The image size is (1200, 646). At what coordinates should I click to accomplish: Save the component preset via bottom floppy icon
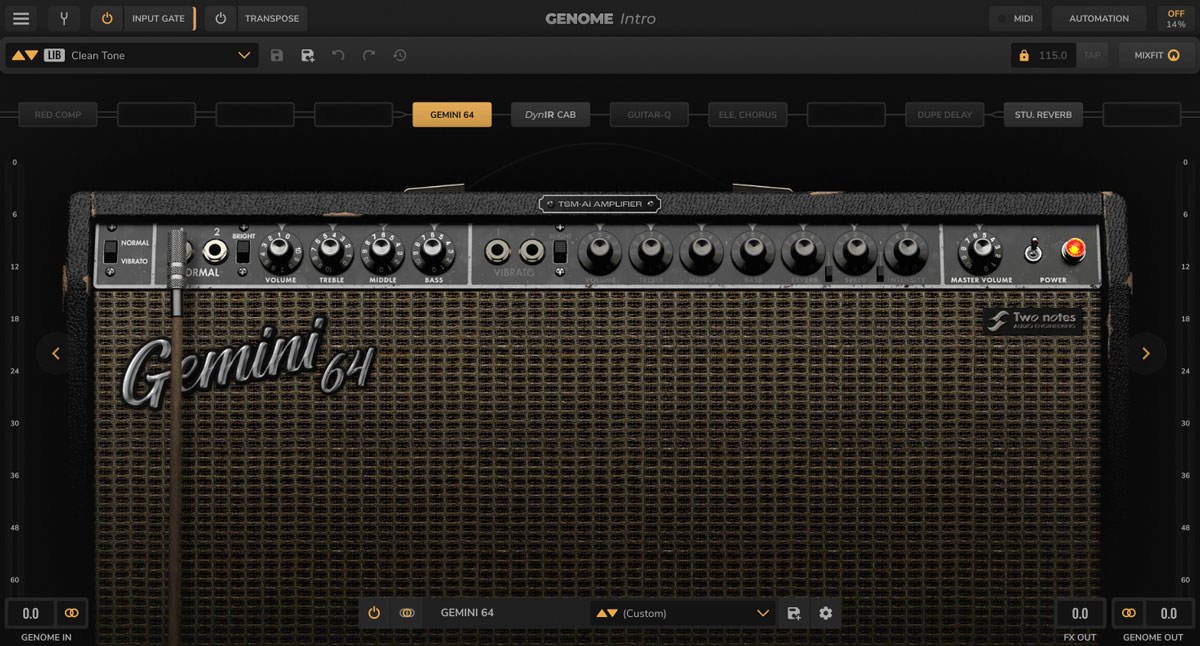tap(794, 613)
